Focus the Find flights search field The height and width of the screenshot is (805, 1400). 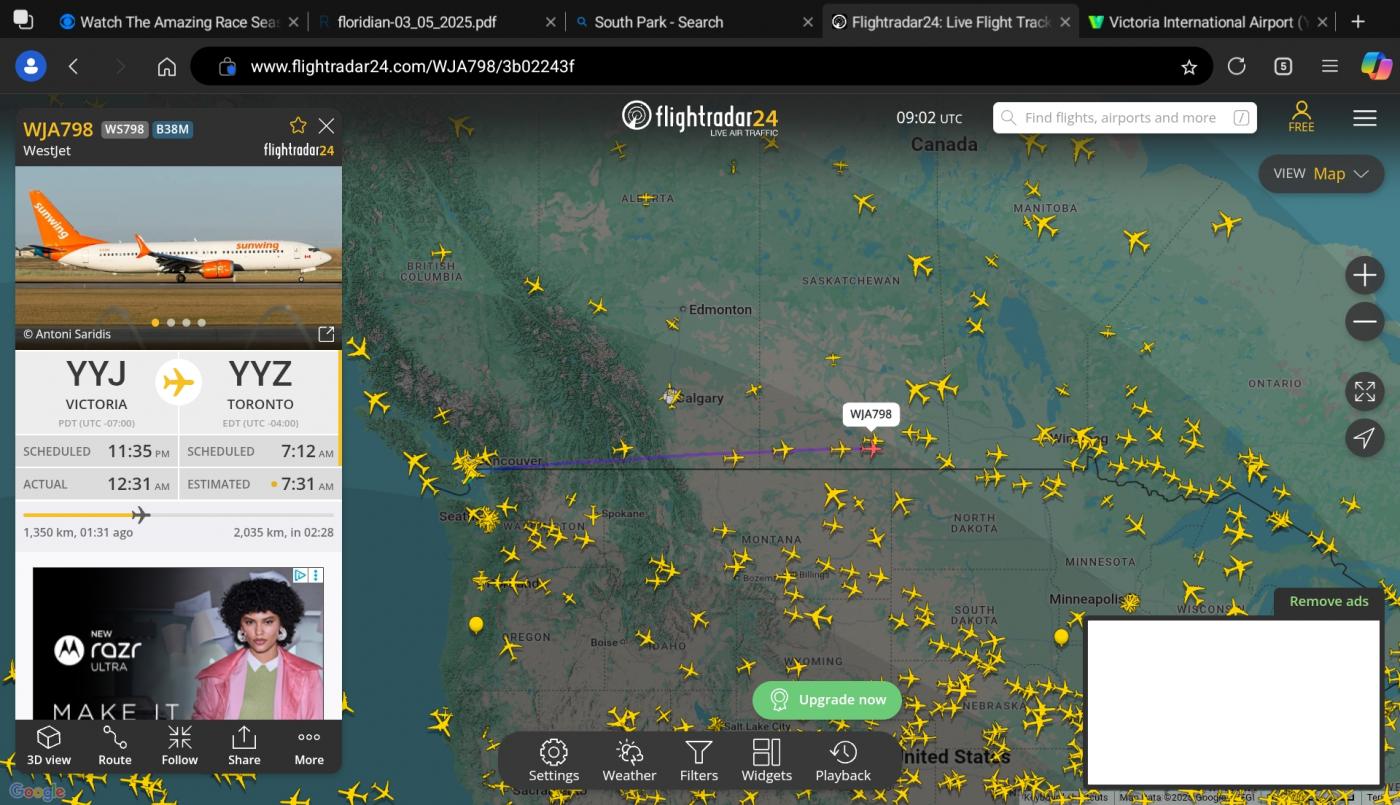point(1125,118)
